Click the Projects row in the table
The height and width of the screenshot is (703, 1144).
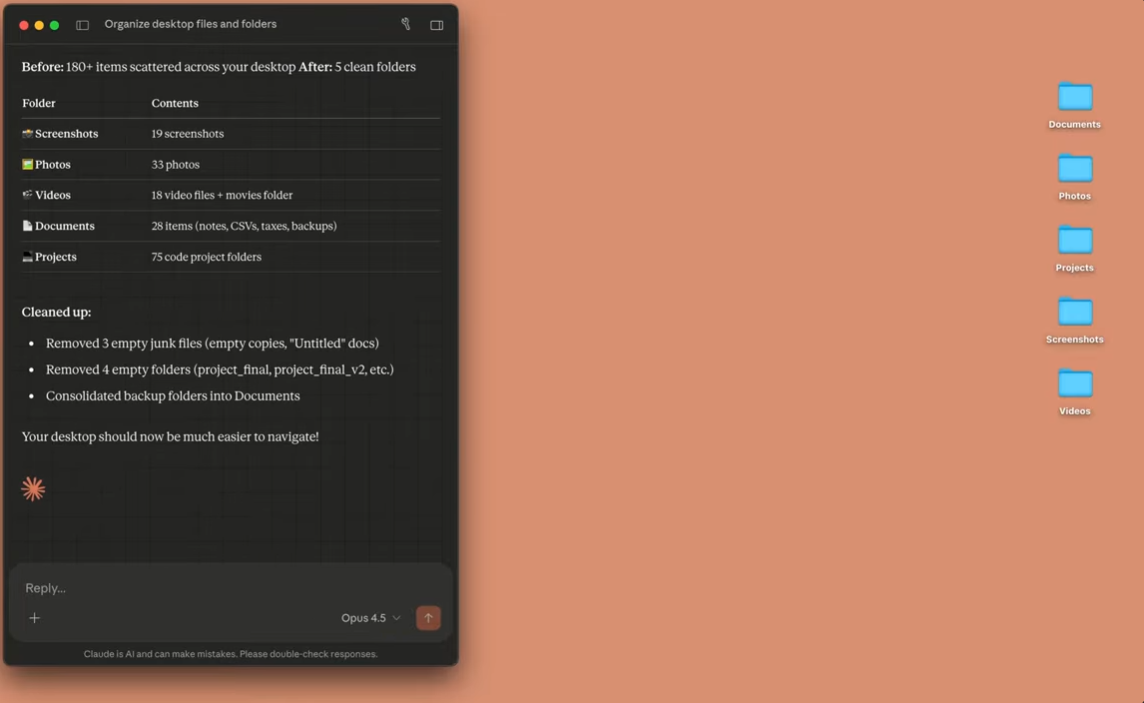tap(55, 257)
